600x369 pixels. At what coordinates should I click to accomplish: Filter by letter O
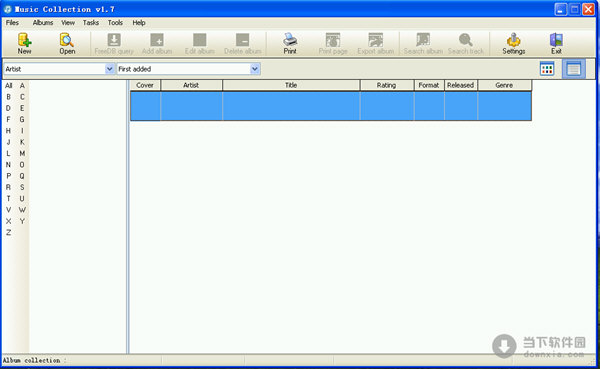click(22, 165)
